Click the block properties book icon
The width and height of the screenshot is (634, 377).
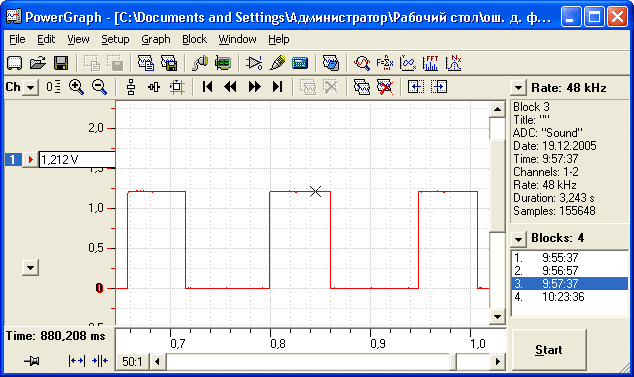pos(331,63)
